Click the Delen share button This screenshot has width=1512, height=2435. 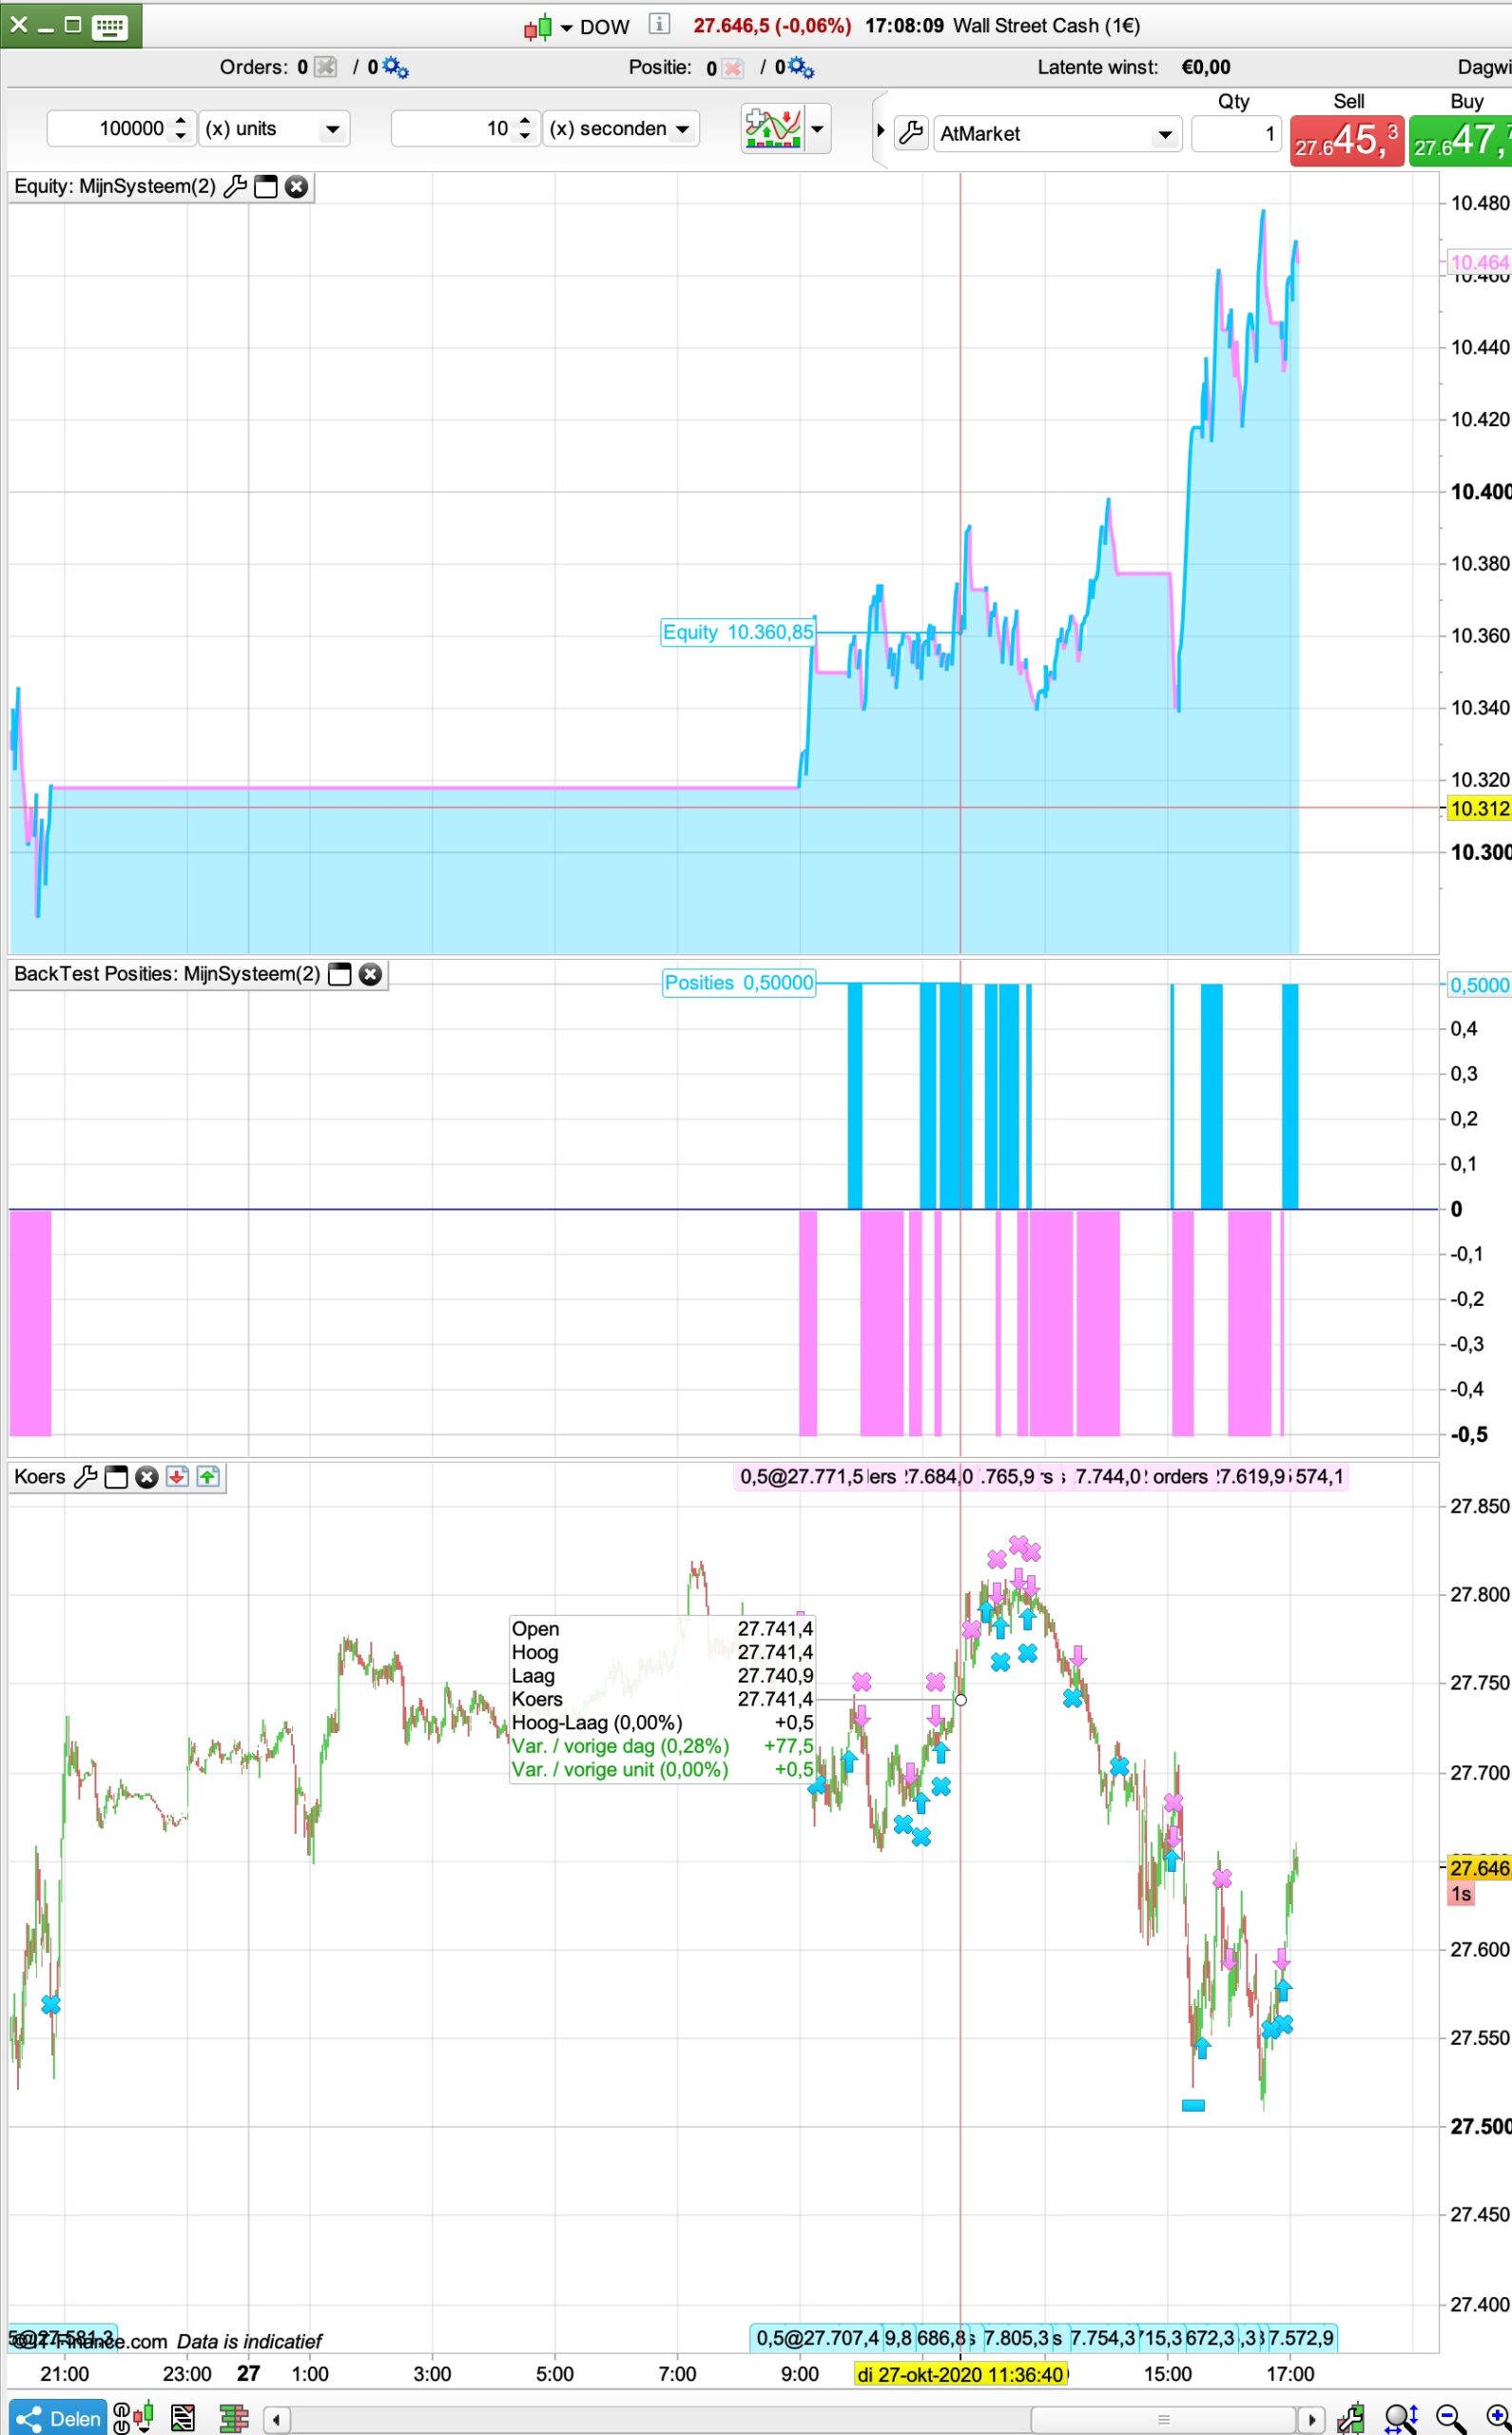pyautogui.click(x=58, y=2418)
